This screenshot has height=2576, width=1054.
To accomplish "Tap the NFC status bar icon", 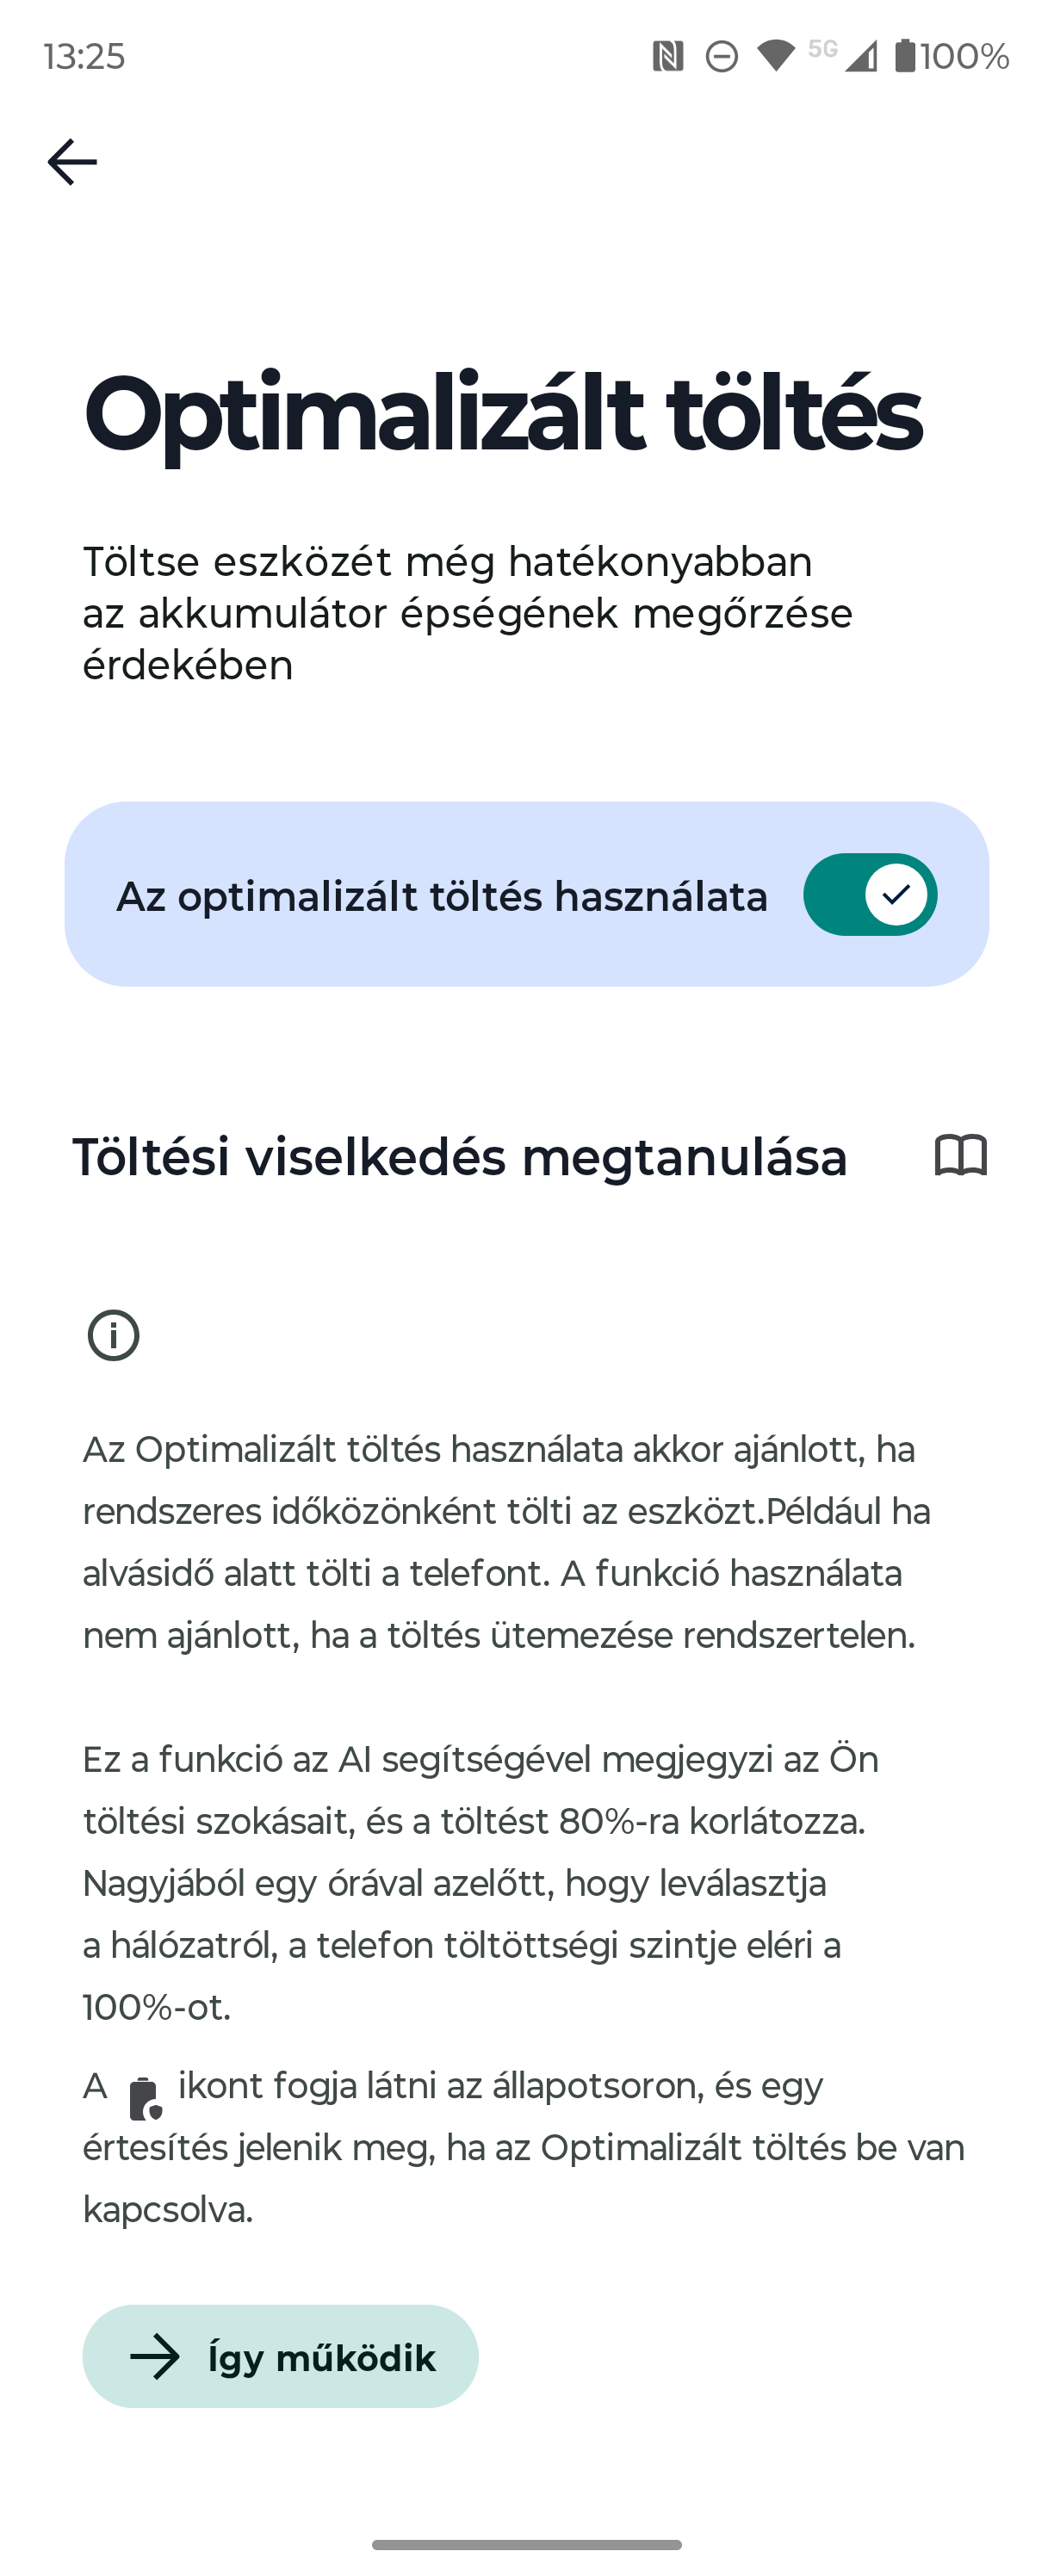I will tap(667, 56).
